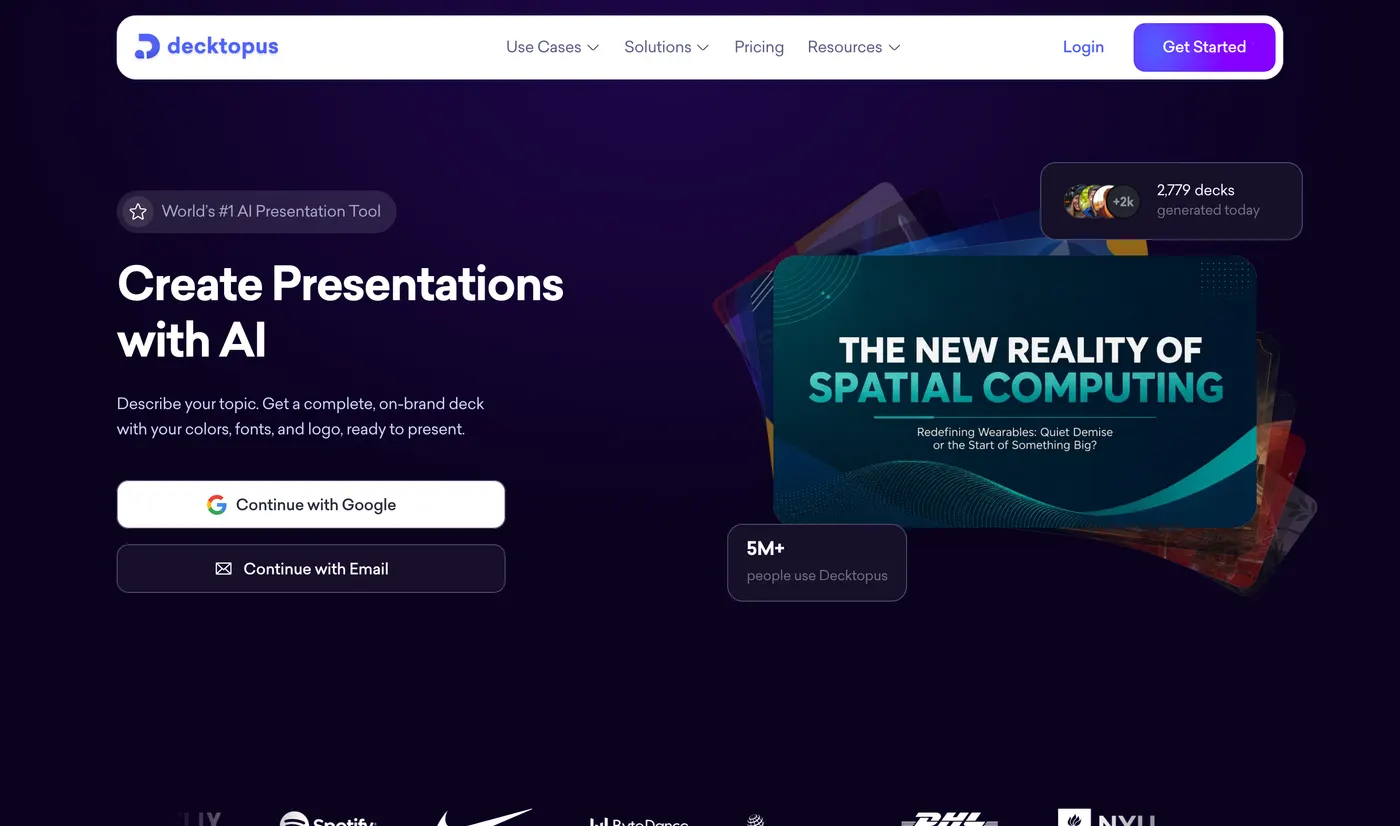Click World's #1 AI Presentation Tool badge text
Viewport: 1400px width, 826px height.
[271, 211]
